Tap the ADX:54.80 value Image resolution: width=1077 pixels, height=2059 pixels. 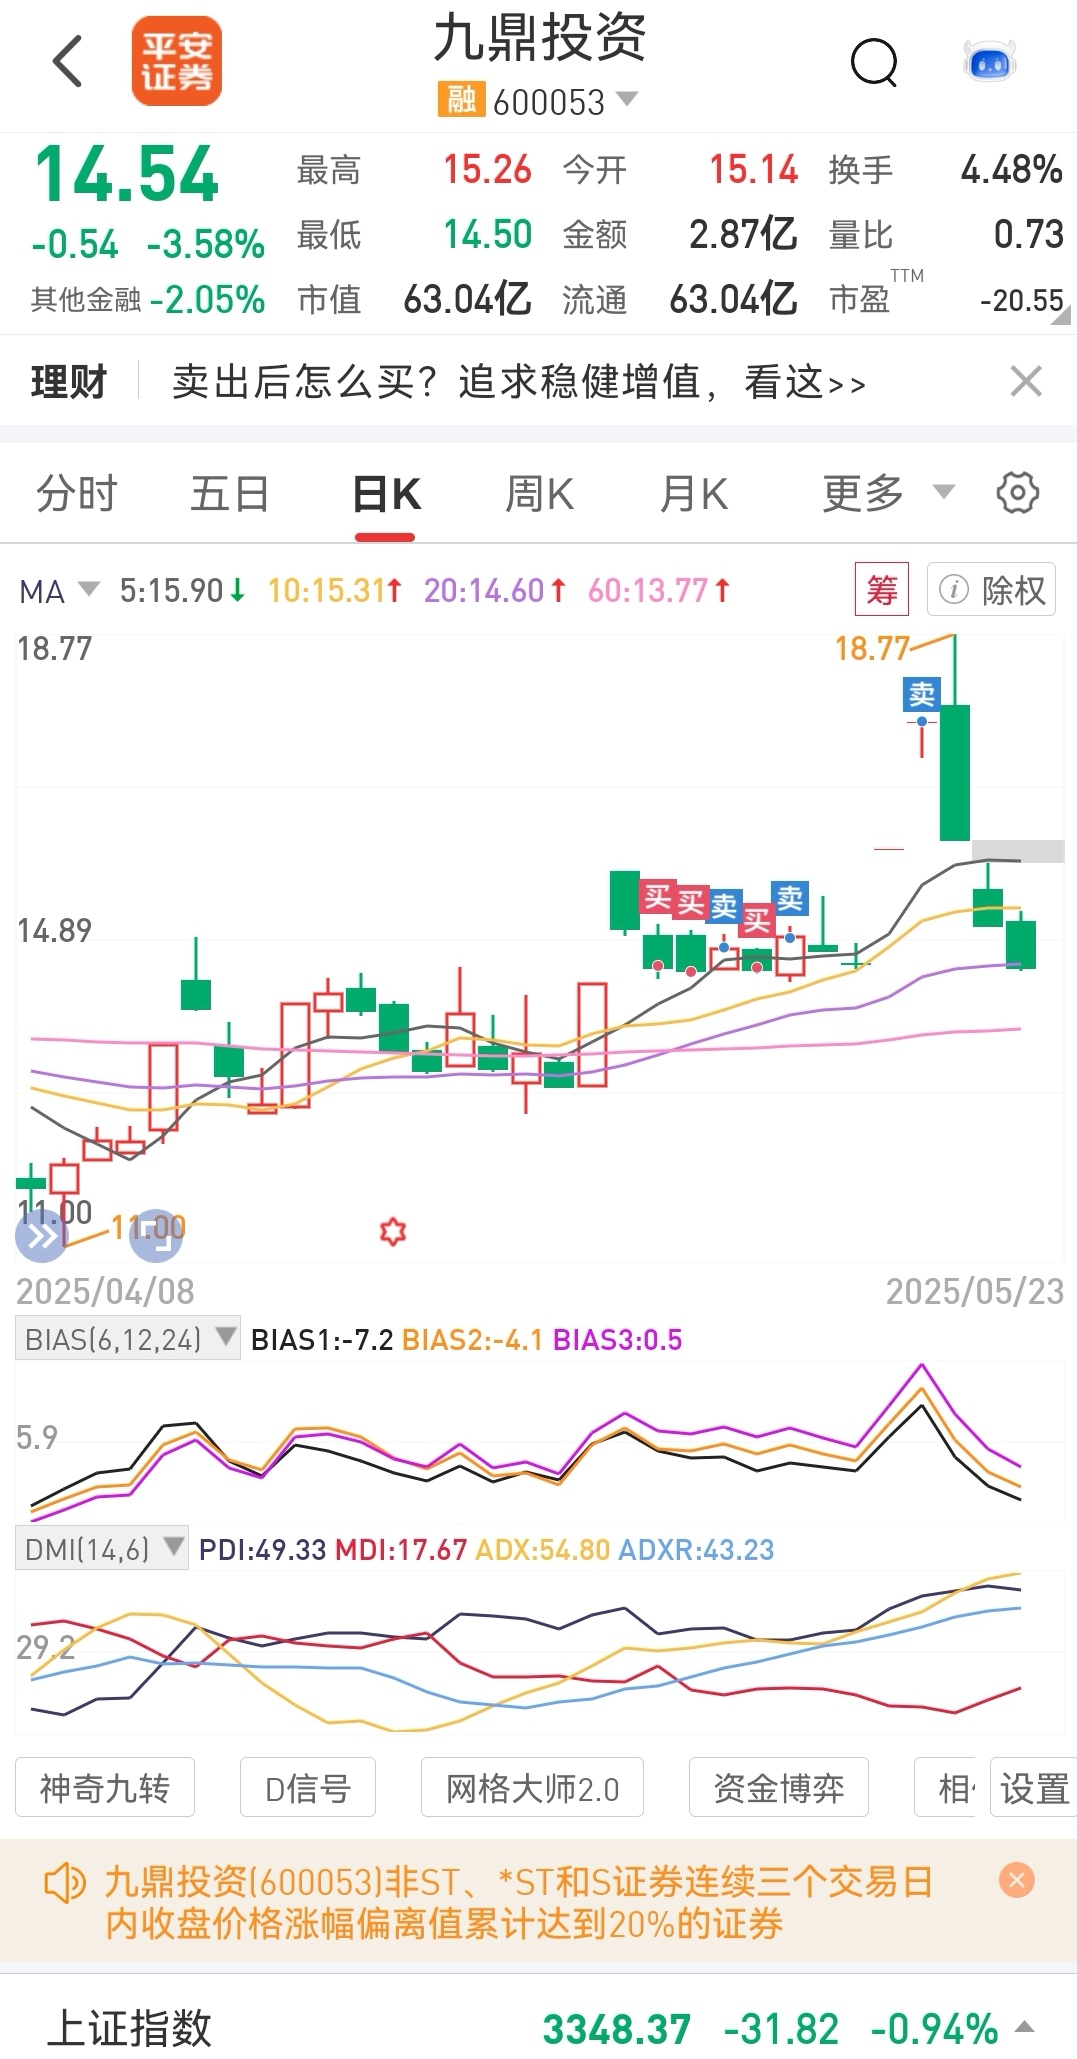pos(542,1550)
